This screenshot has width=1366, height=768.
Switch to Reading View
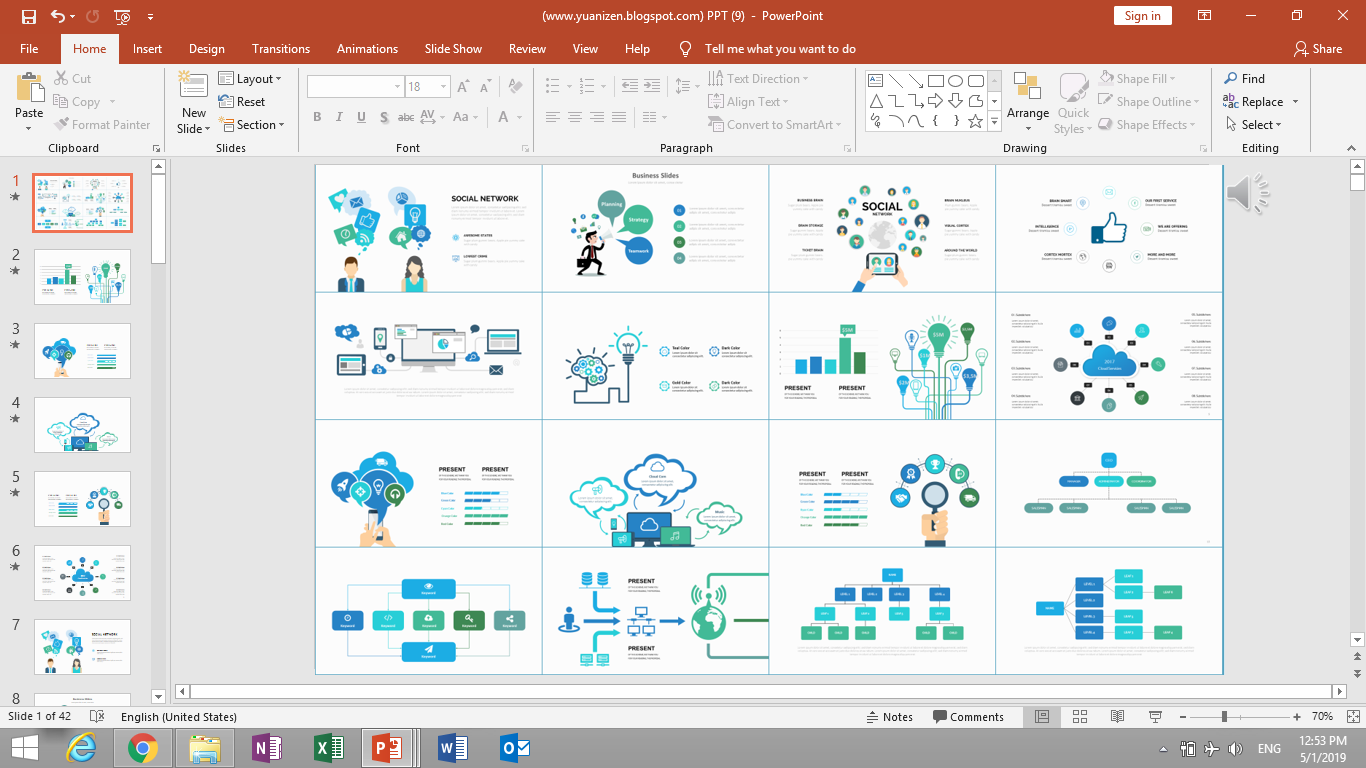click(1117, 717)
